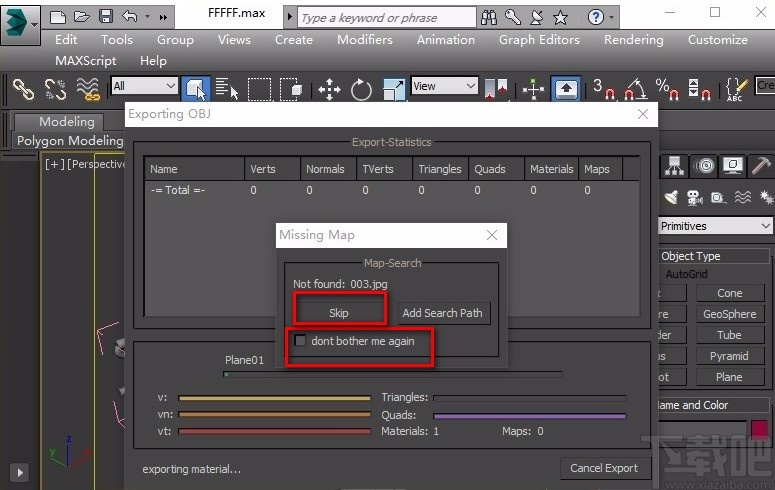Open the MAXScript menu
Image resolution: width=775 pixels, height=490 pixels.
[86, 61]
